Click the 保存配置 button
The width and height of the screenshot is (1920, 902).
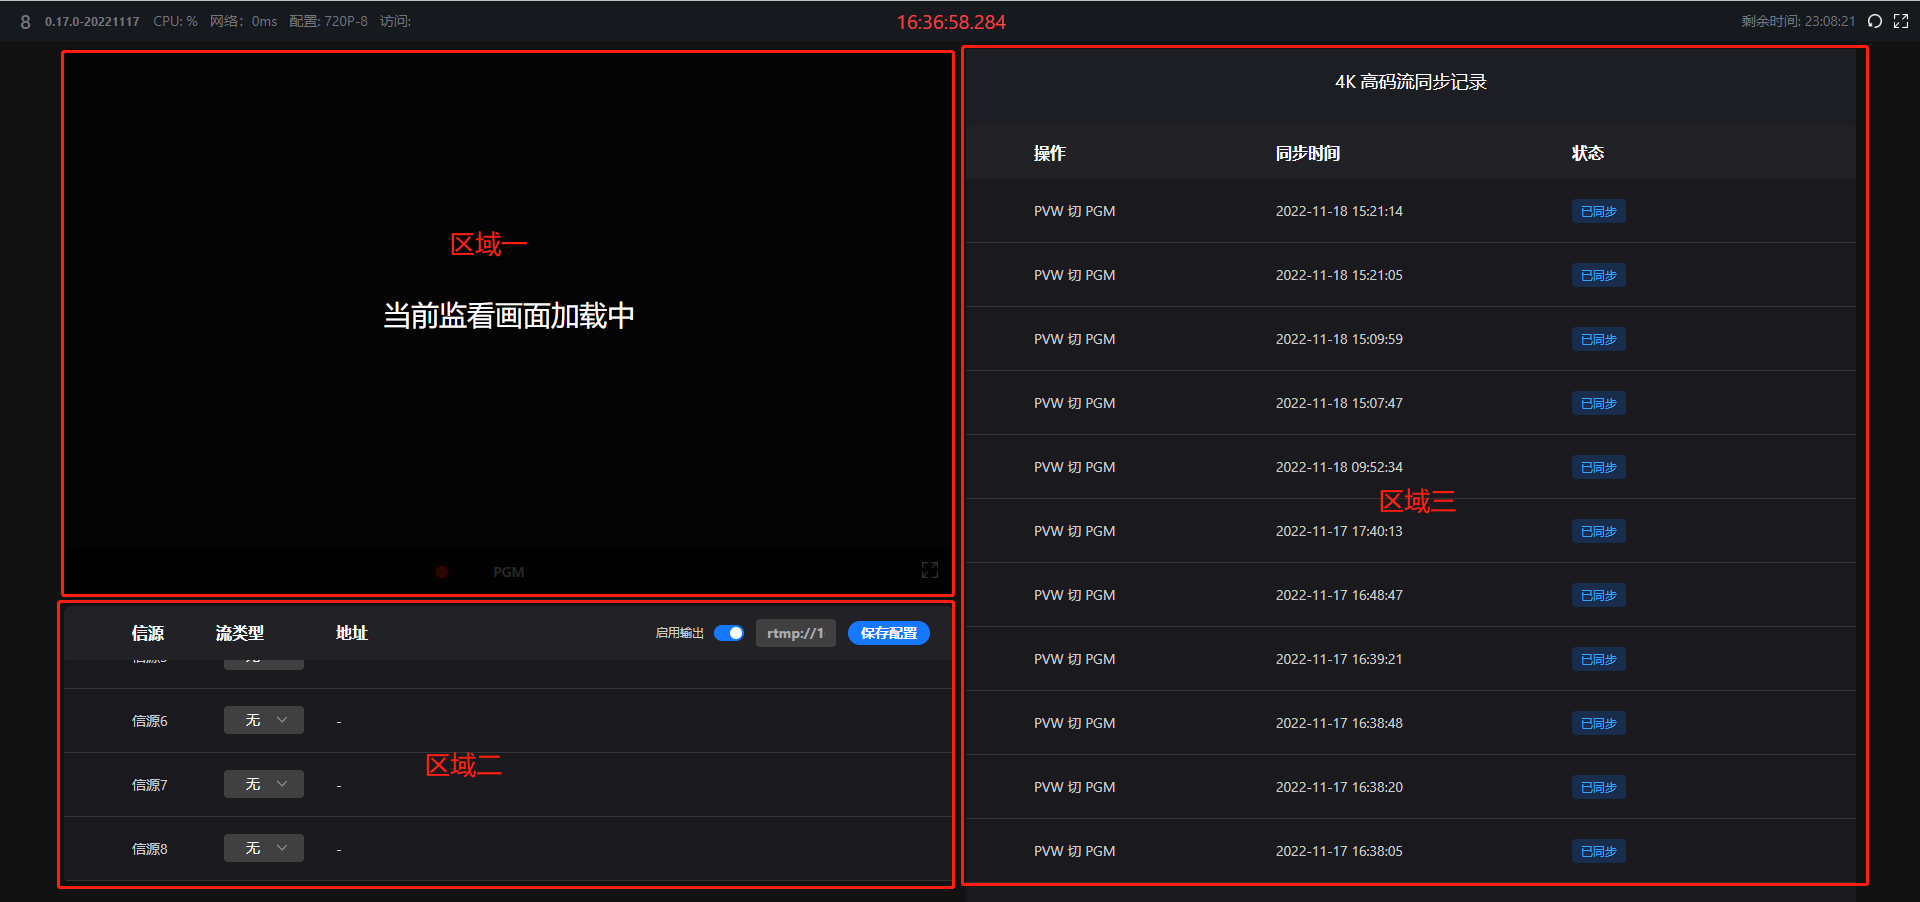coord(888,633)
